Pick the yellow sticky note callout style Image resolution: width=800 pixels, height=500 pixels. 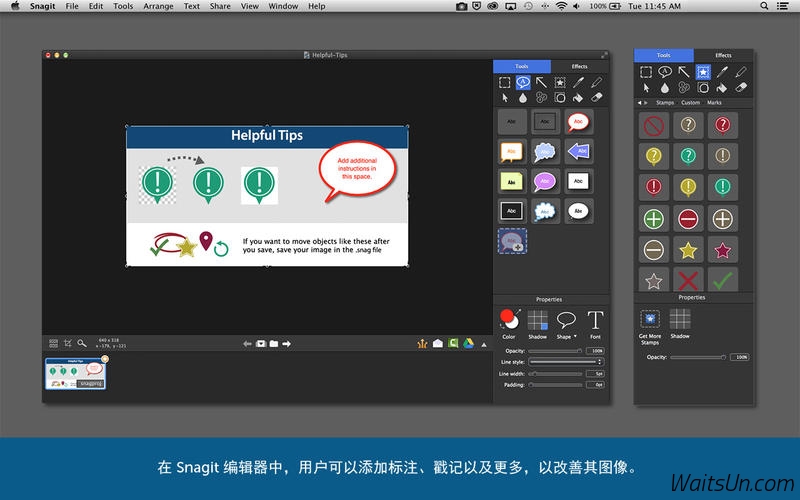(512, 181)
